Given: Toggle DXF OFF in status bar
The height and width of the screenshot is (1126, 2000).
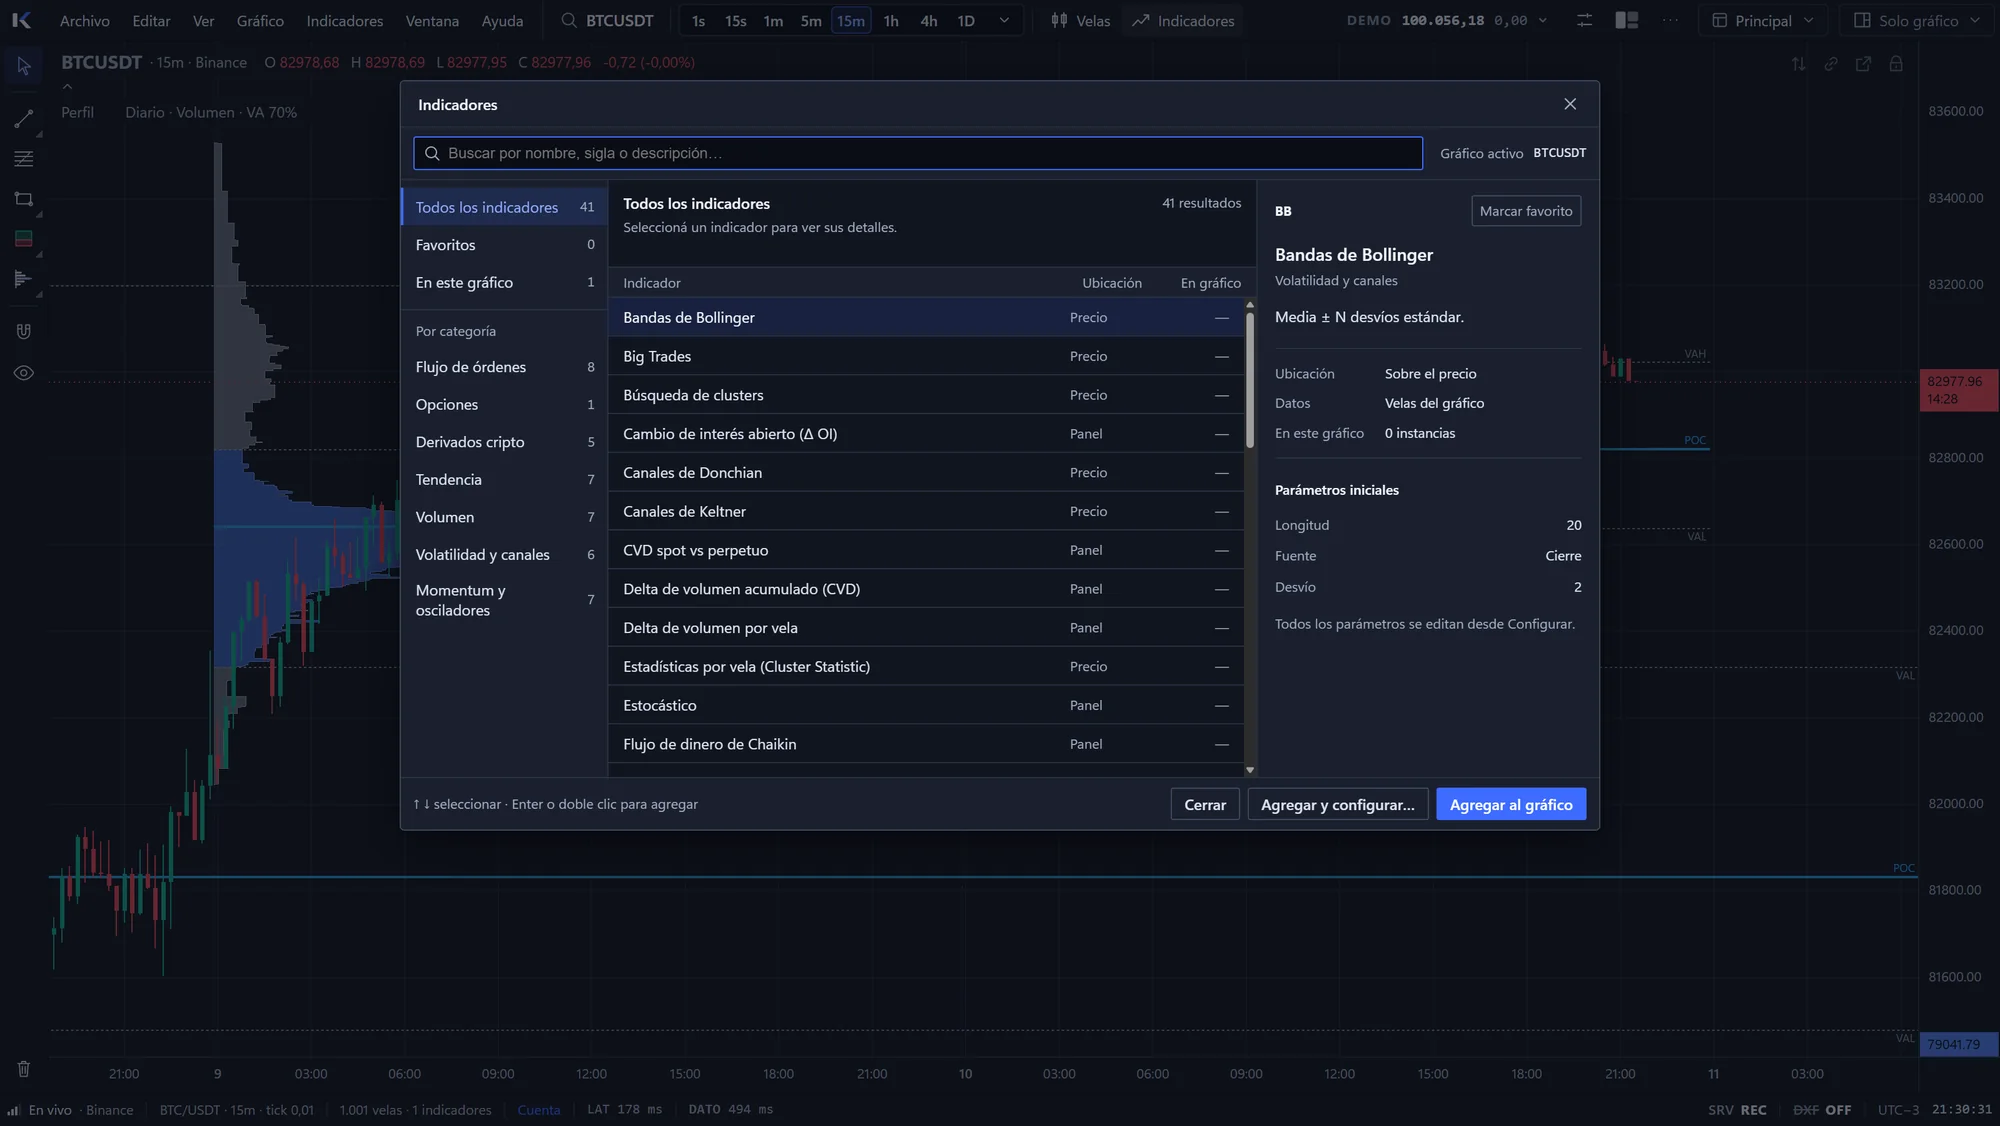Looking at the screenshot, I should point(1822,1110).
